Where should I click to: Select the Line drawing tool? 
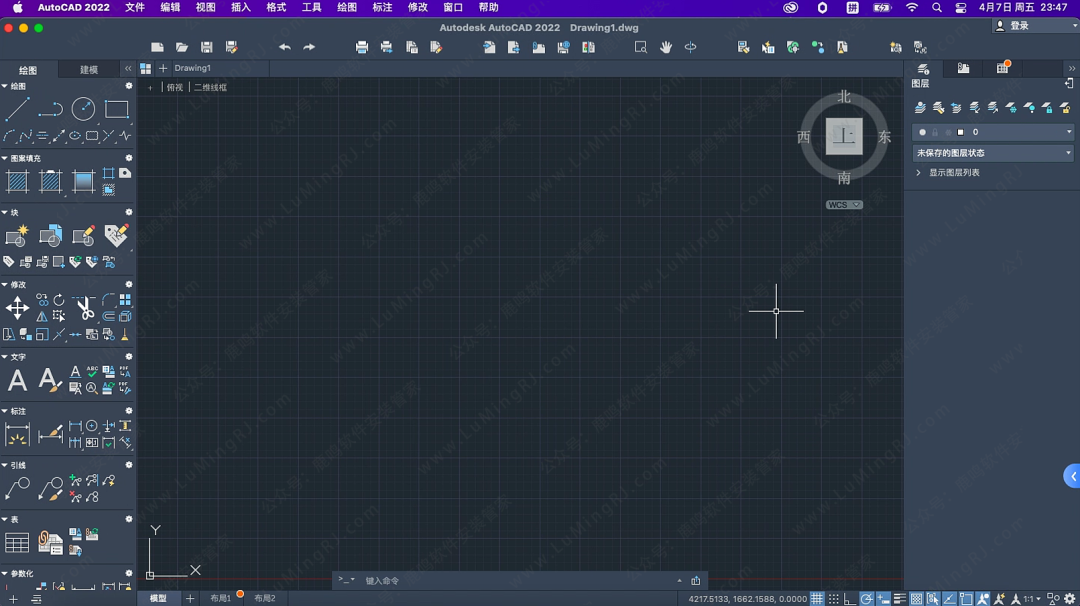[17, 109]
